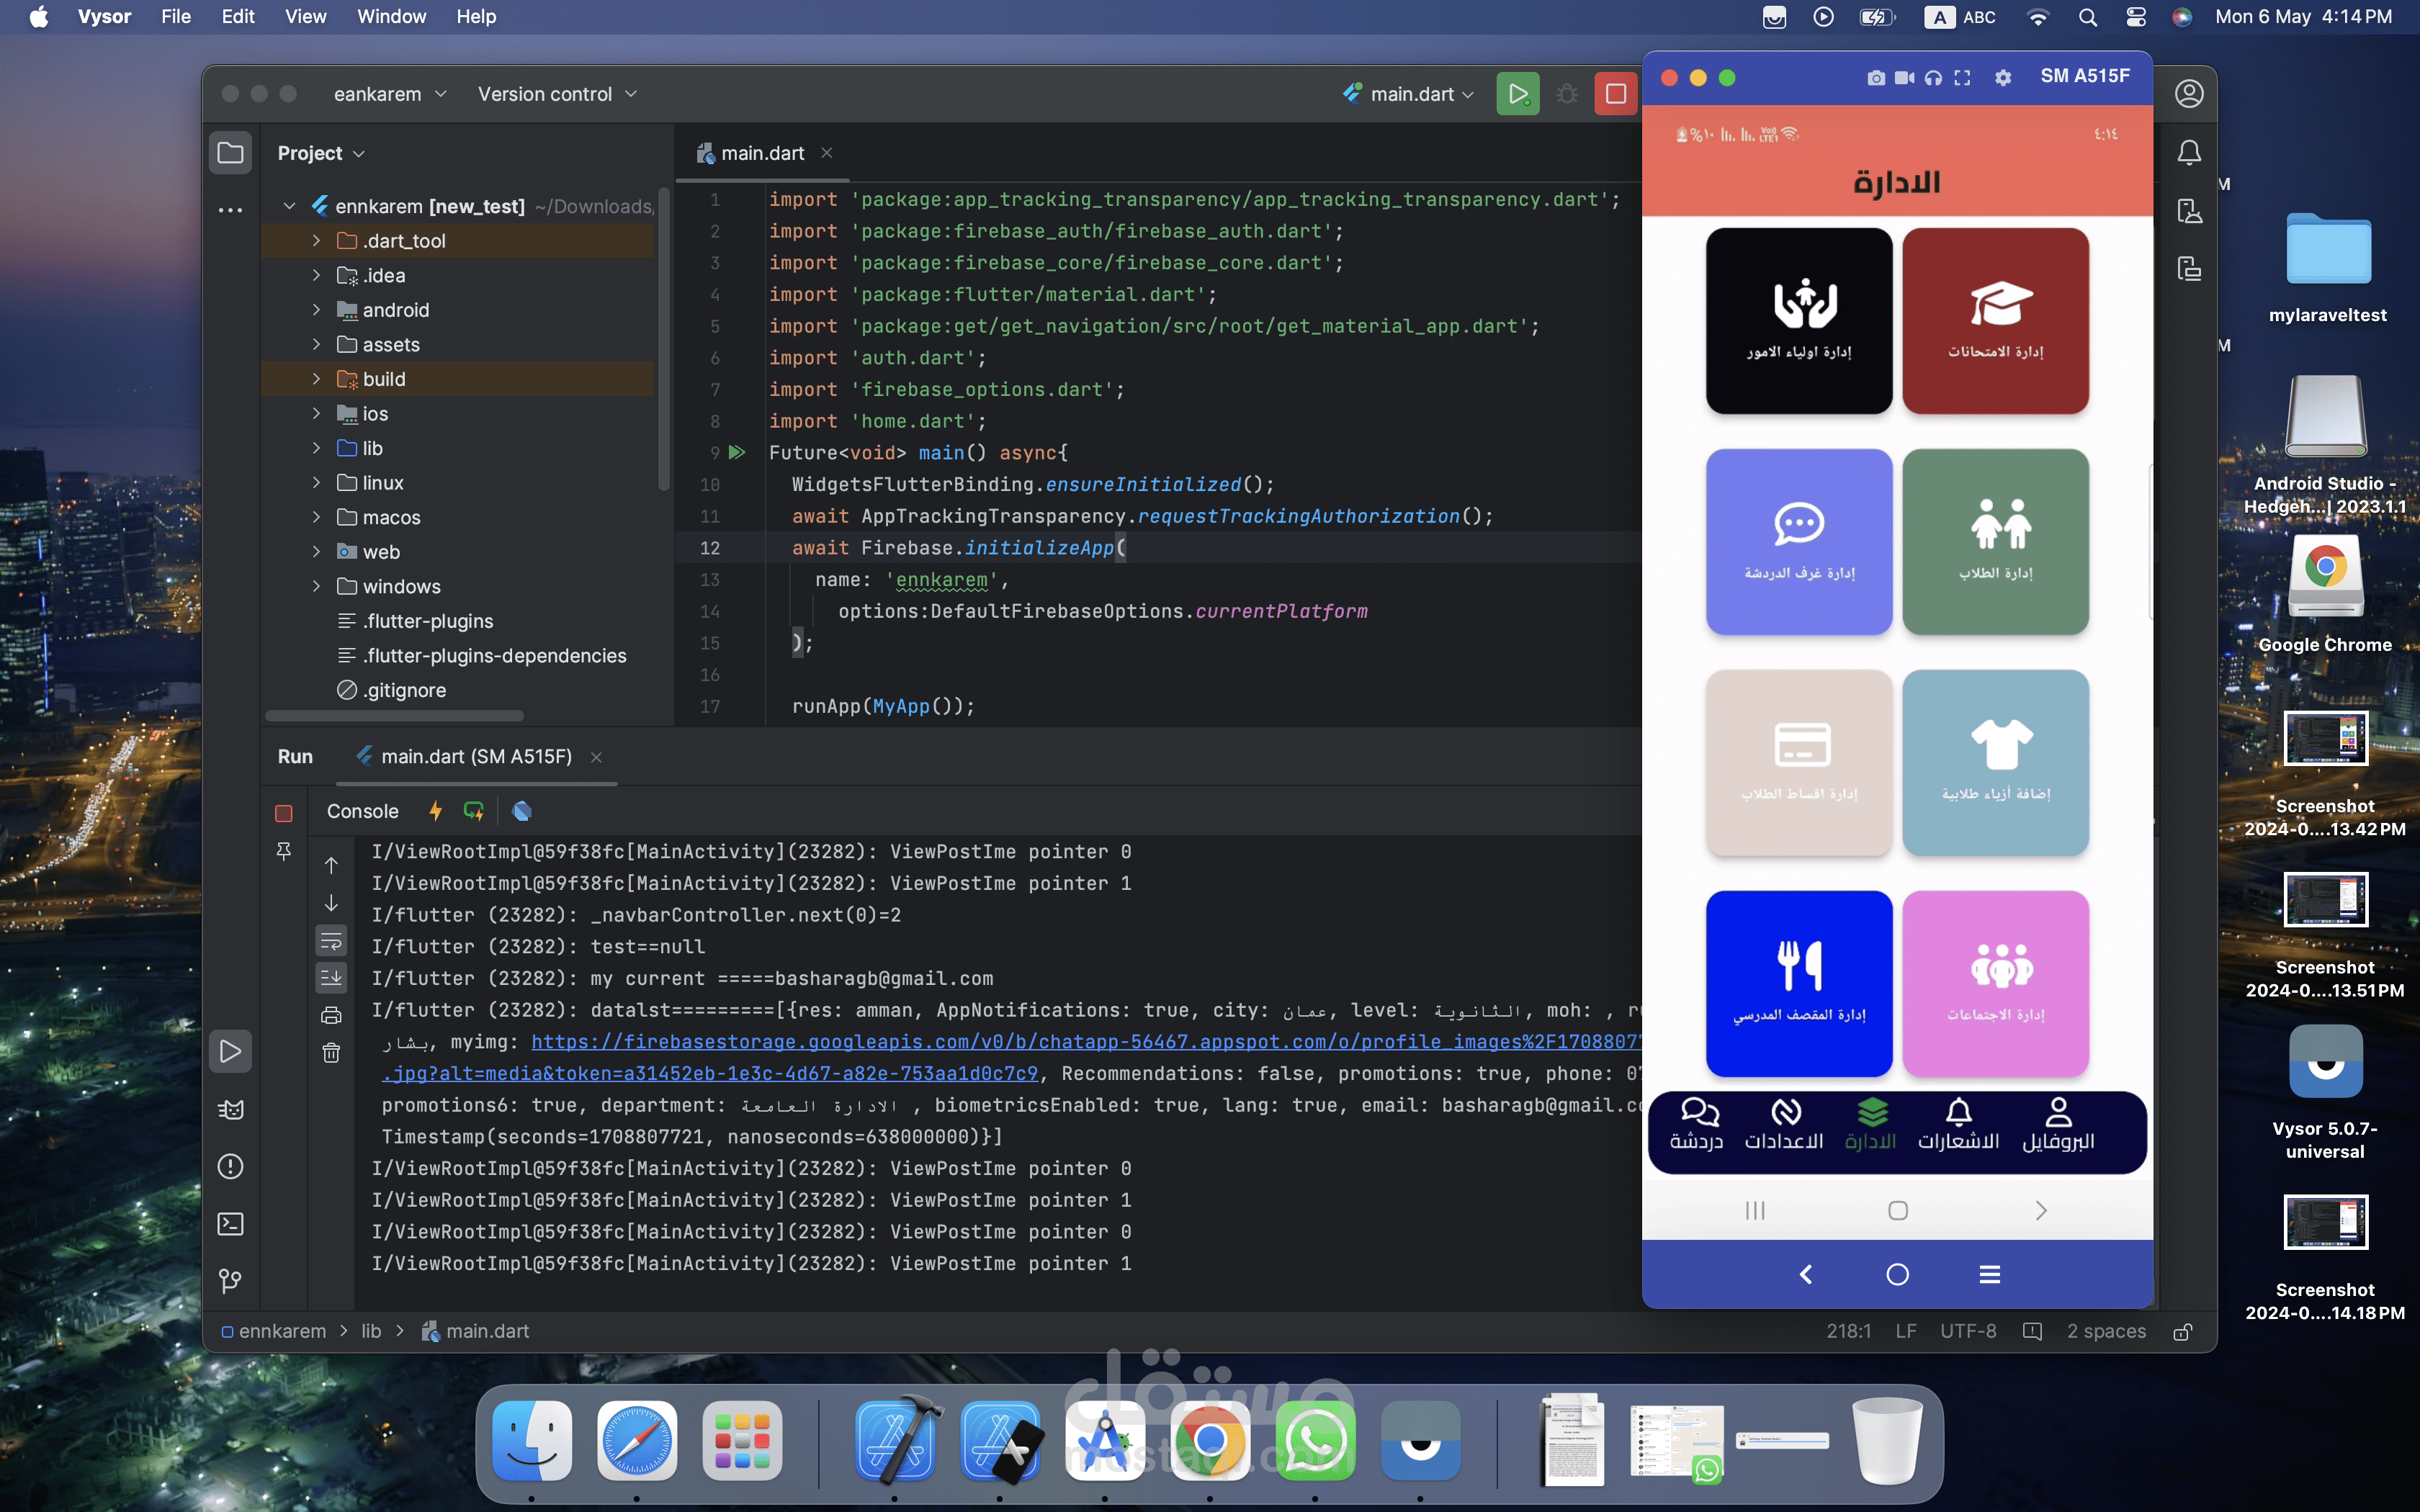Open the exams management red card
Screen dimensions: 2420x1512
point(1995,321)
